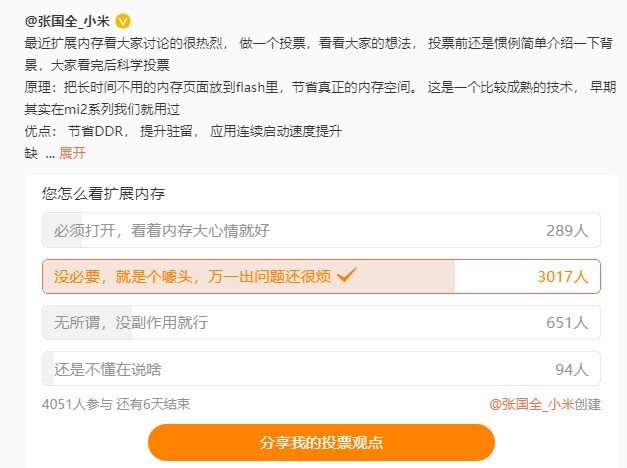Expand the full post with 展开
Screen dimensions: 627x468
tap(73, 153)
